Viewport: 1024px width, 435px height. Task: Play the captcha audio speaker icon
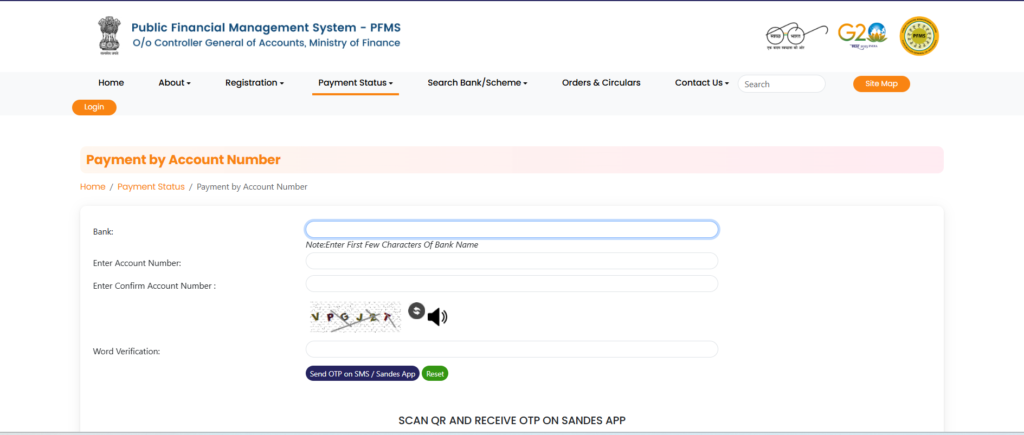[x=437, y=317]
